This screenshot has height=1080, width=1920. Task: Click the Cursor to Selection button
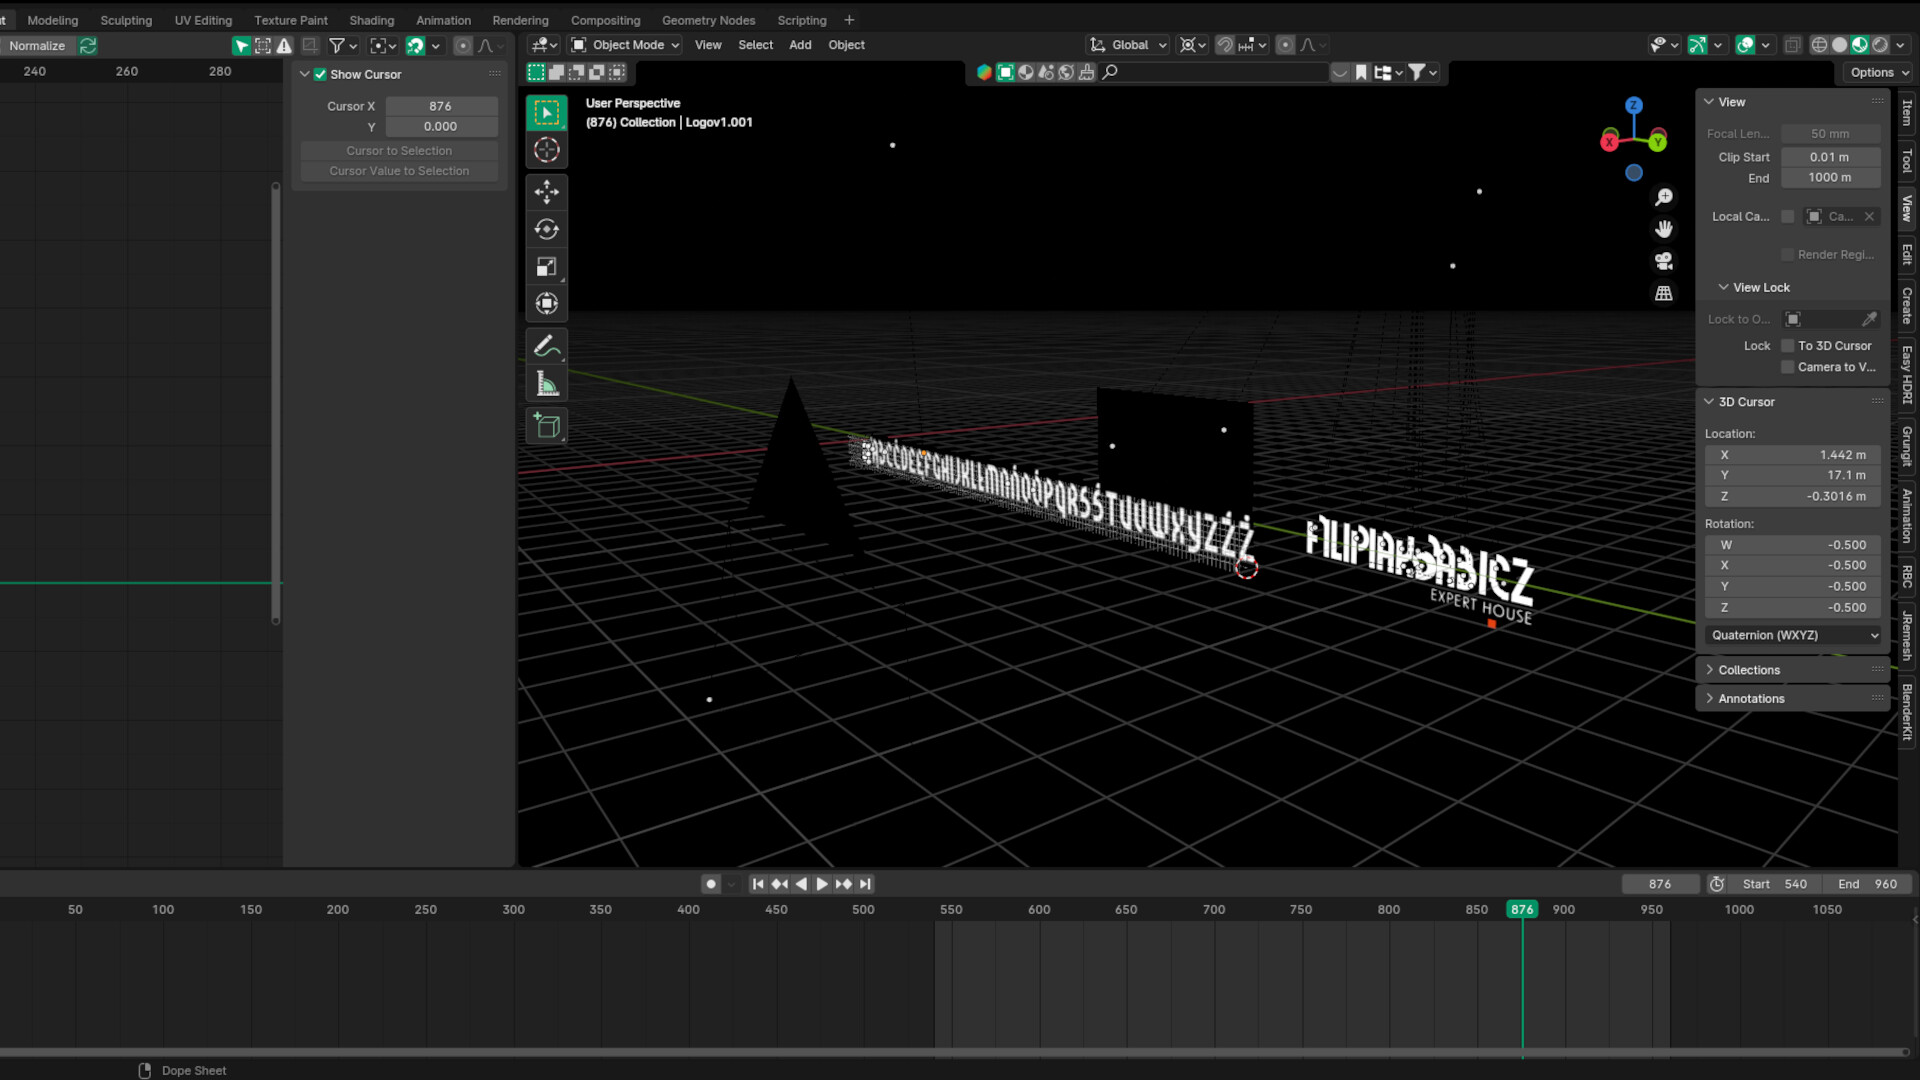(x=398, y=150)
